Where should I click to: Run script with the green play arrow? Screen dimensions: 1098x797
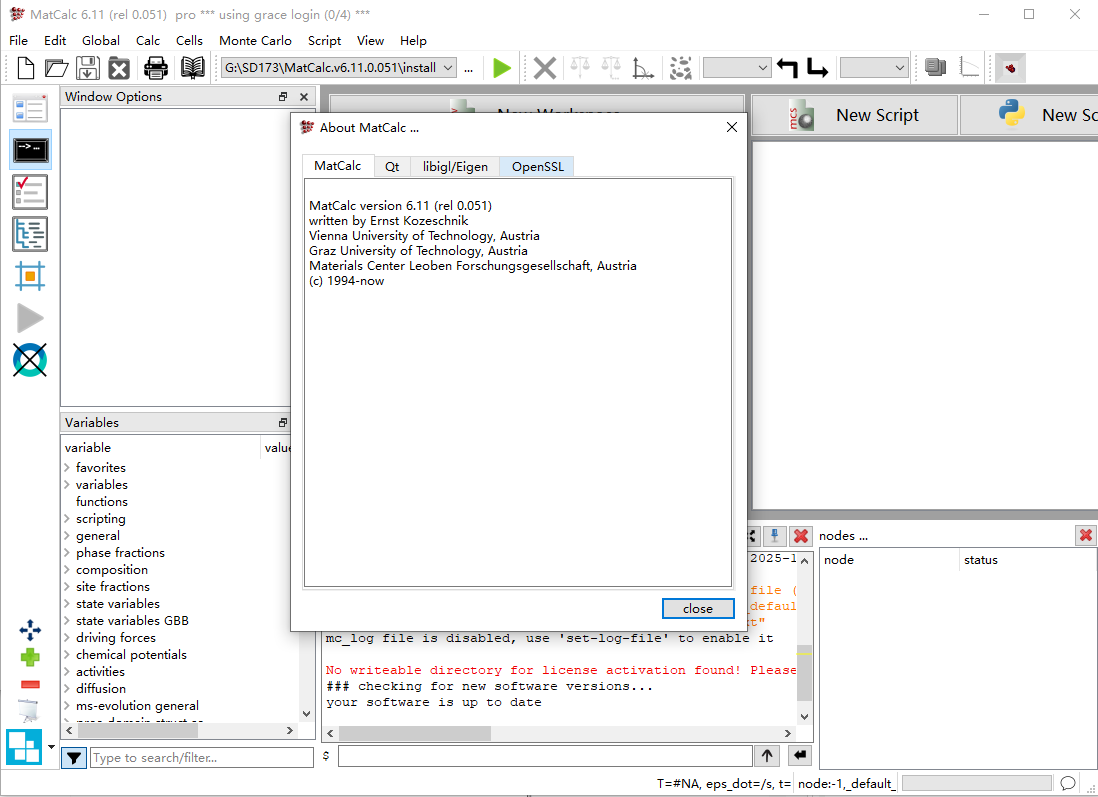click(x=501, y=68)
